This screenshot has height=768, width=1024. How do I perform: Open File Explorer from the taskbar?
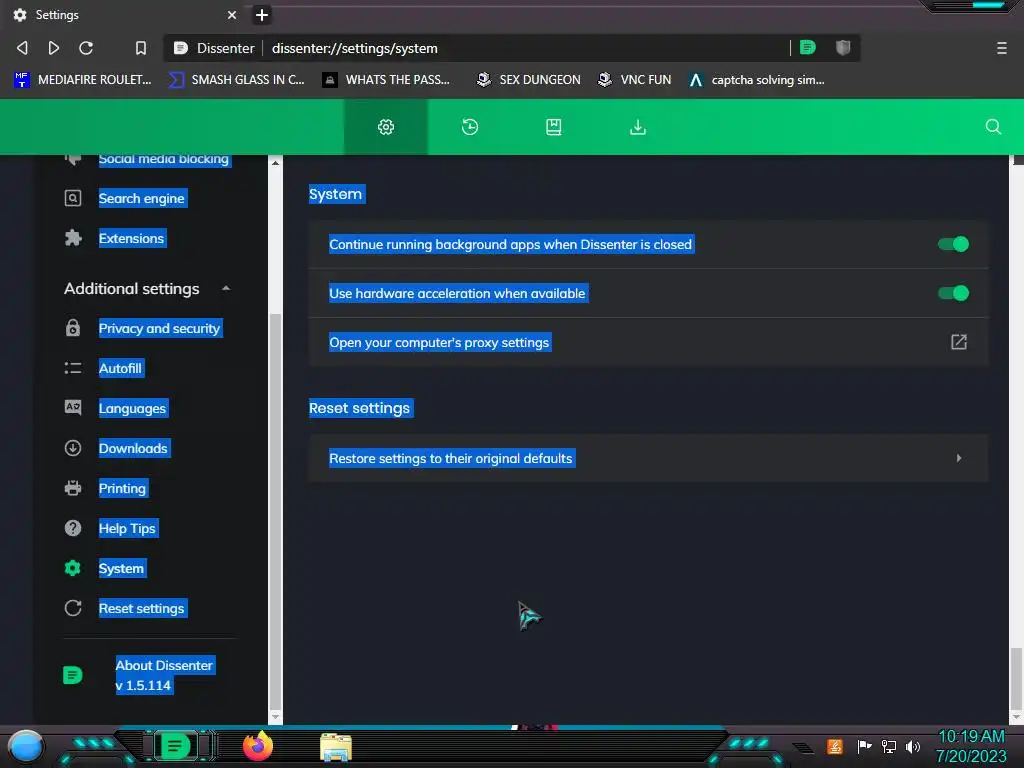coord(336,747)
